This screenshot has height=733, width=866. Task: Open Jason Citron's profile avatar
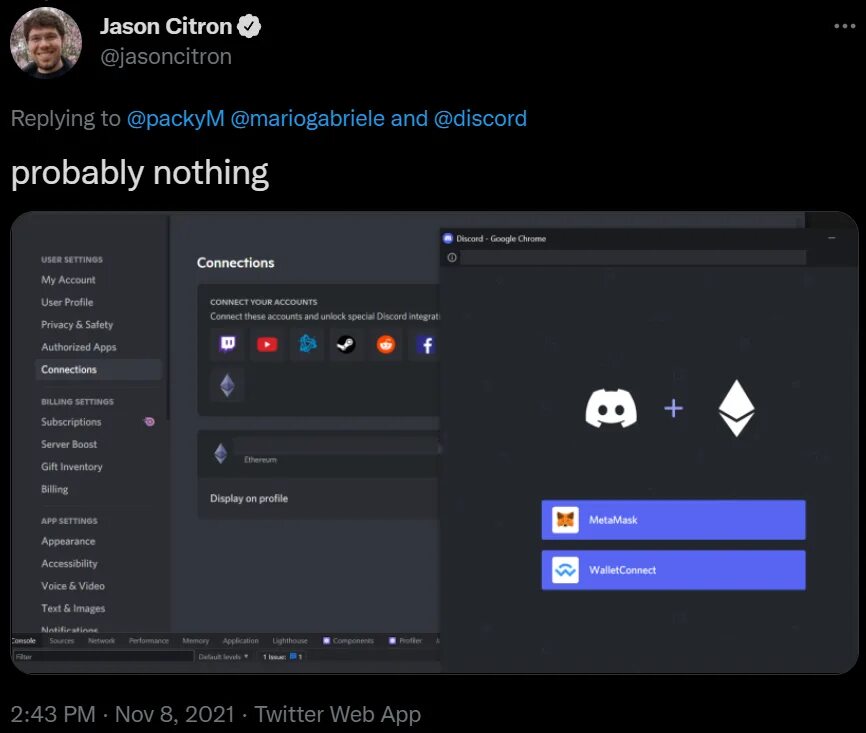click(x=46, y=43)
